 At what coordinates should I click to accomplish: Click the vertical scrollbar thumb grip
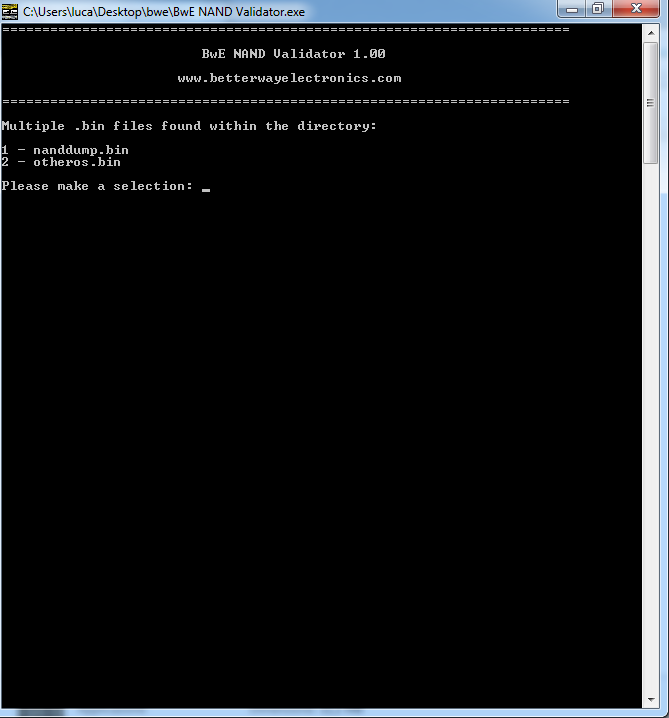click(x=651, y=103)
